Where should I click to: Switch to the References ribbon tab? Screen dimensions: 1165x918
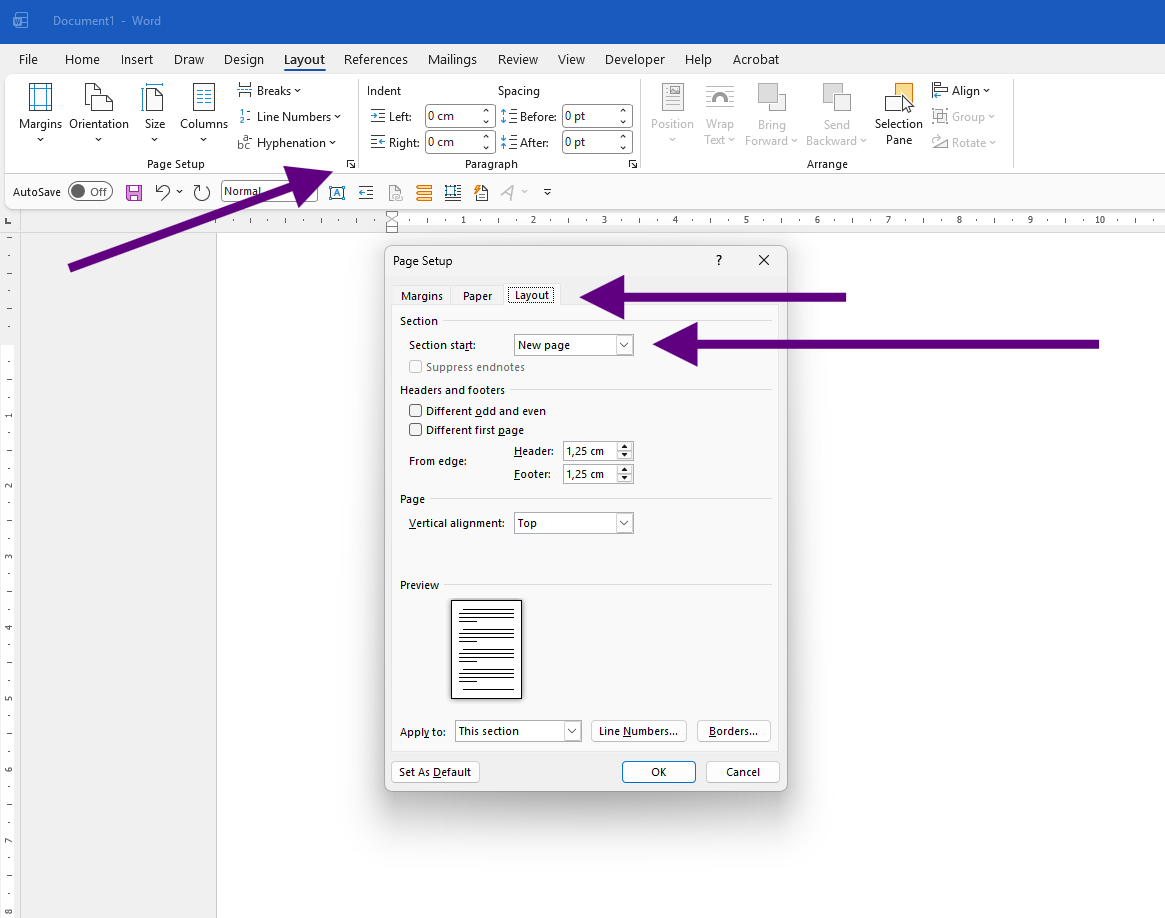(x=375, y=59)
